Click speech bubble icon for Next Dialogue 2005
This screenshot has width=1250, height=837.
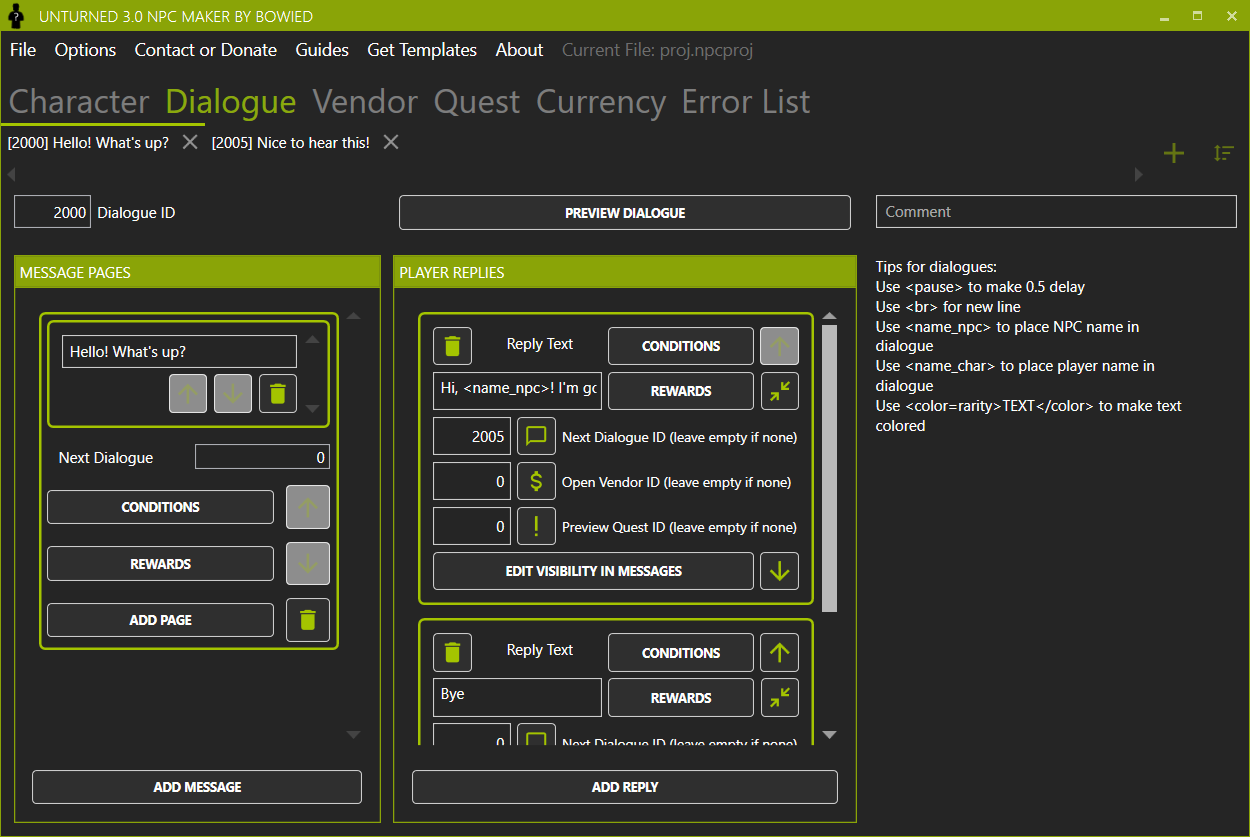(536, 436)
